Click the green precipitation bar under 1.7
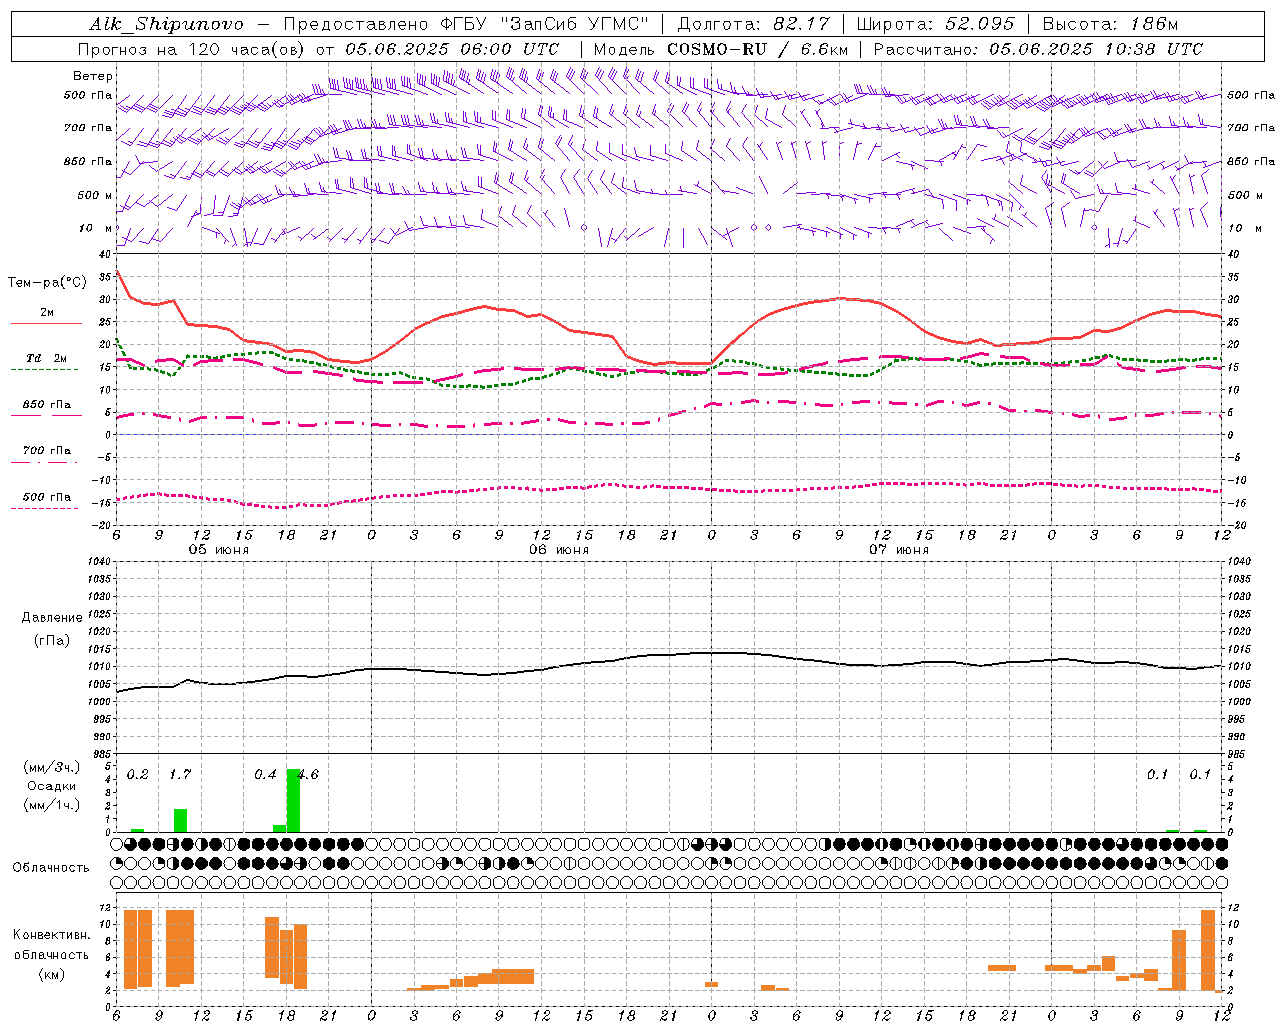 point(181,821)
